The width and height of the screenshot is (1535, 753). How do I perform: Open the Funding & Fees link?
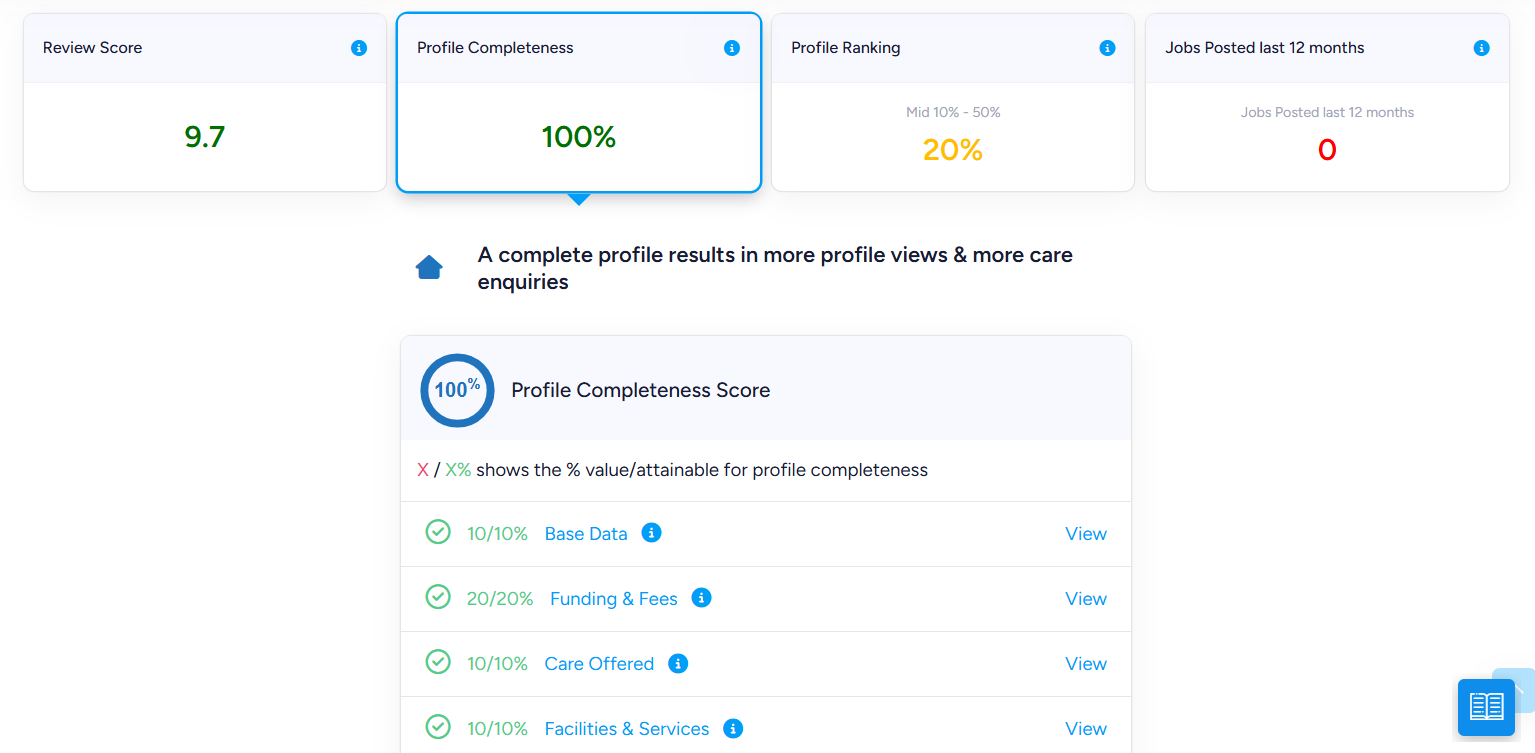pos(614,599)
